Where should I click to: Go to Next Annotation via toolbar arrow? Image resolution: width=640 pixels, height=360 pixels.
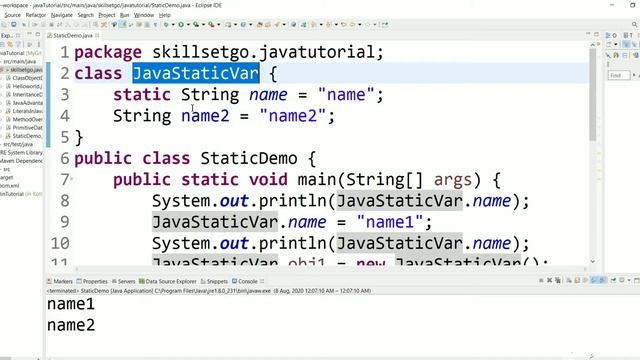[x=313, y=24]
